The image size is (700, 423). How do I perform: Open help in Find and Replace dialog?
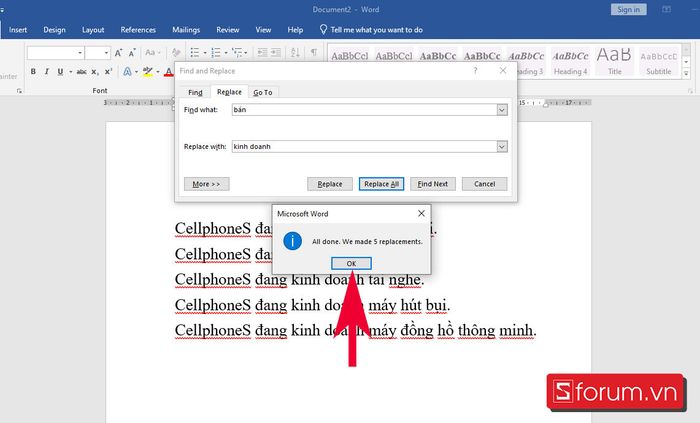click(x=475, y=70)
